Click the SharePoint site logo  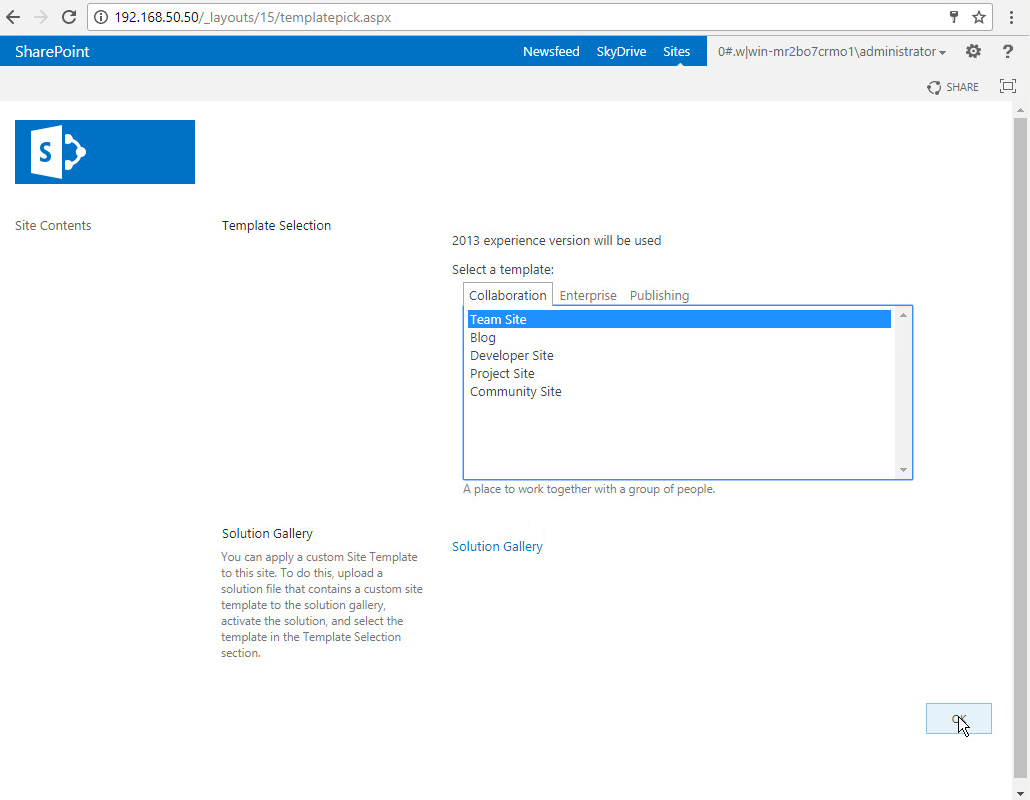105,152
